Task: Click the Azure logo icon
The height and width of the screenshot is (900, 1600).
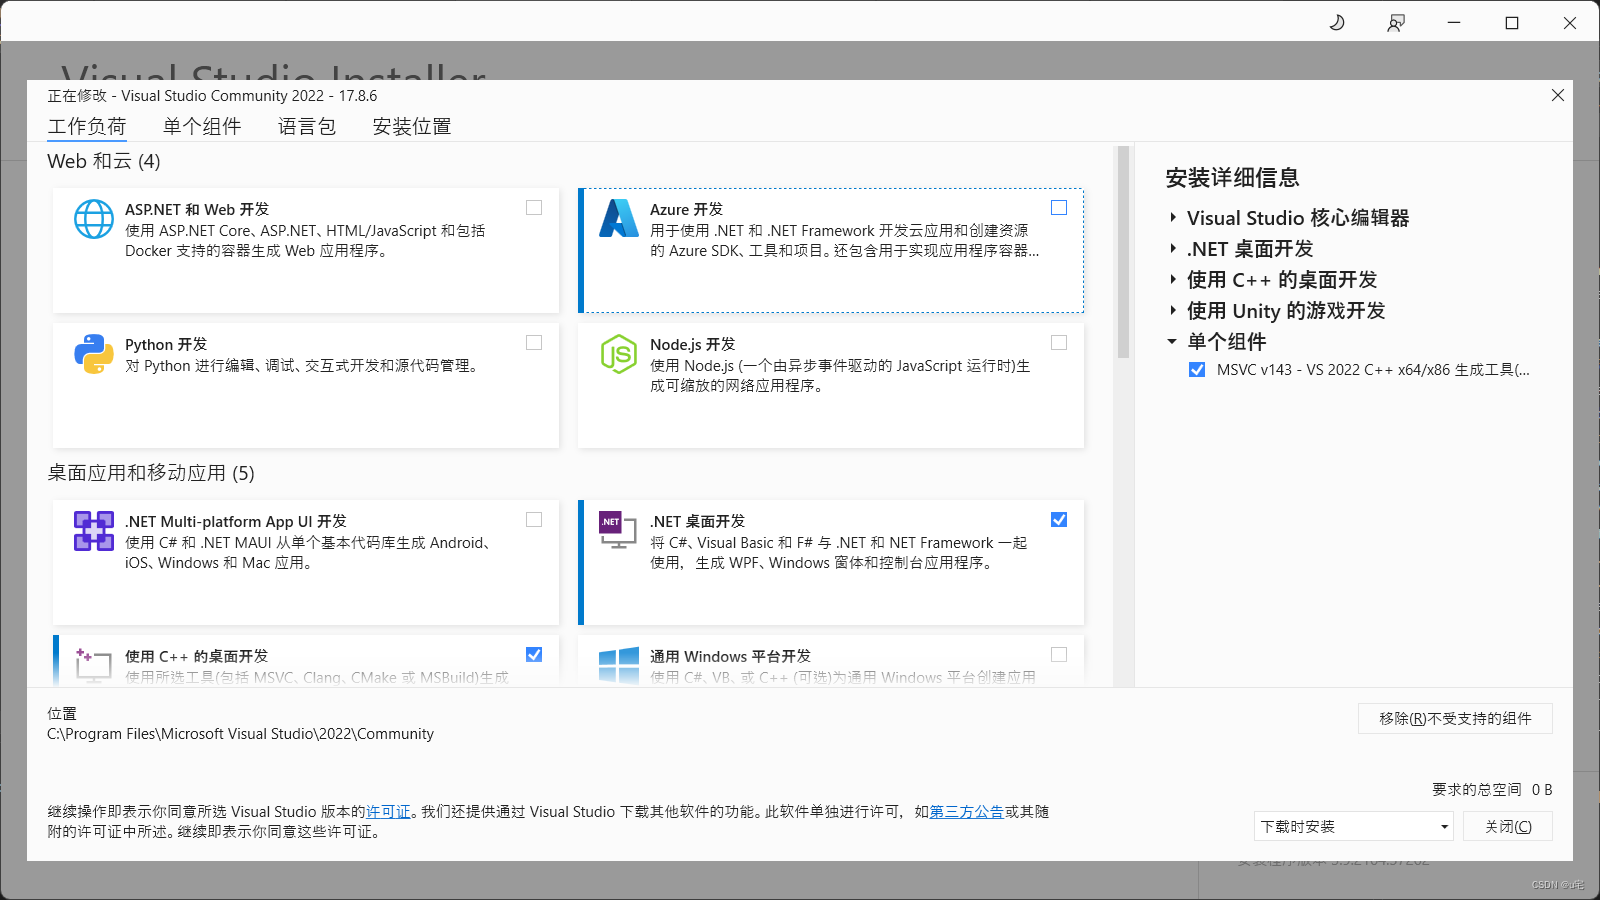Action: pos(619,218)
